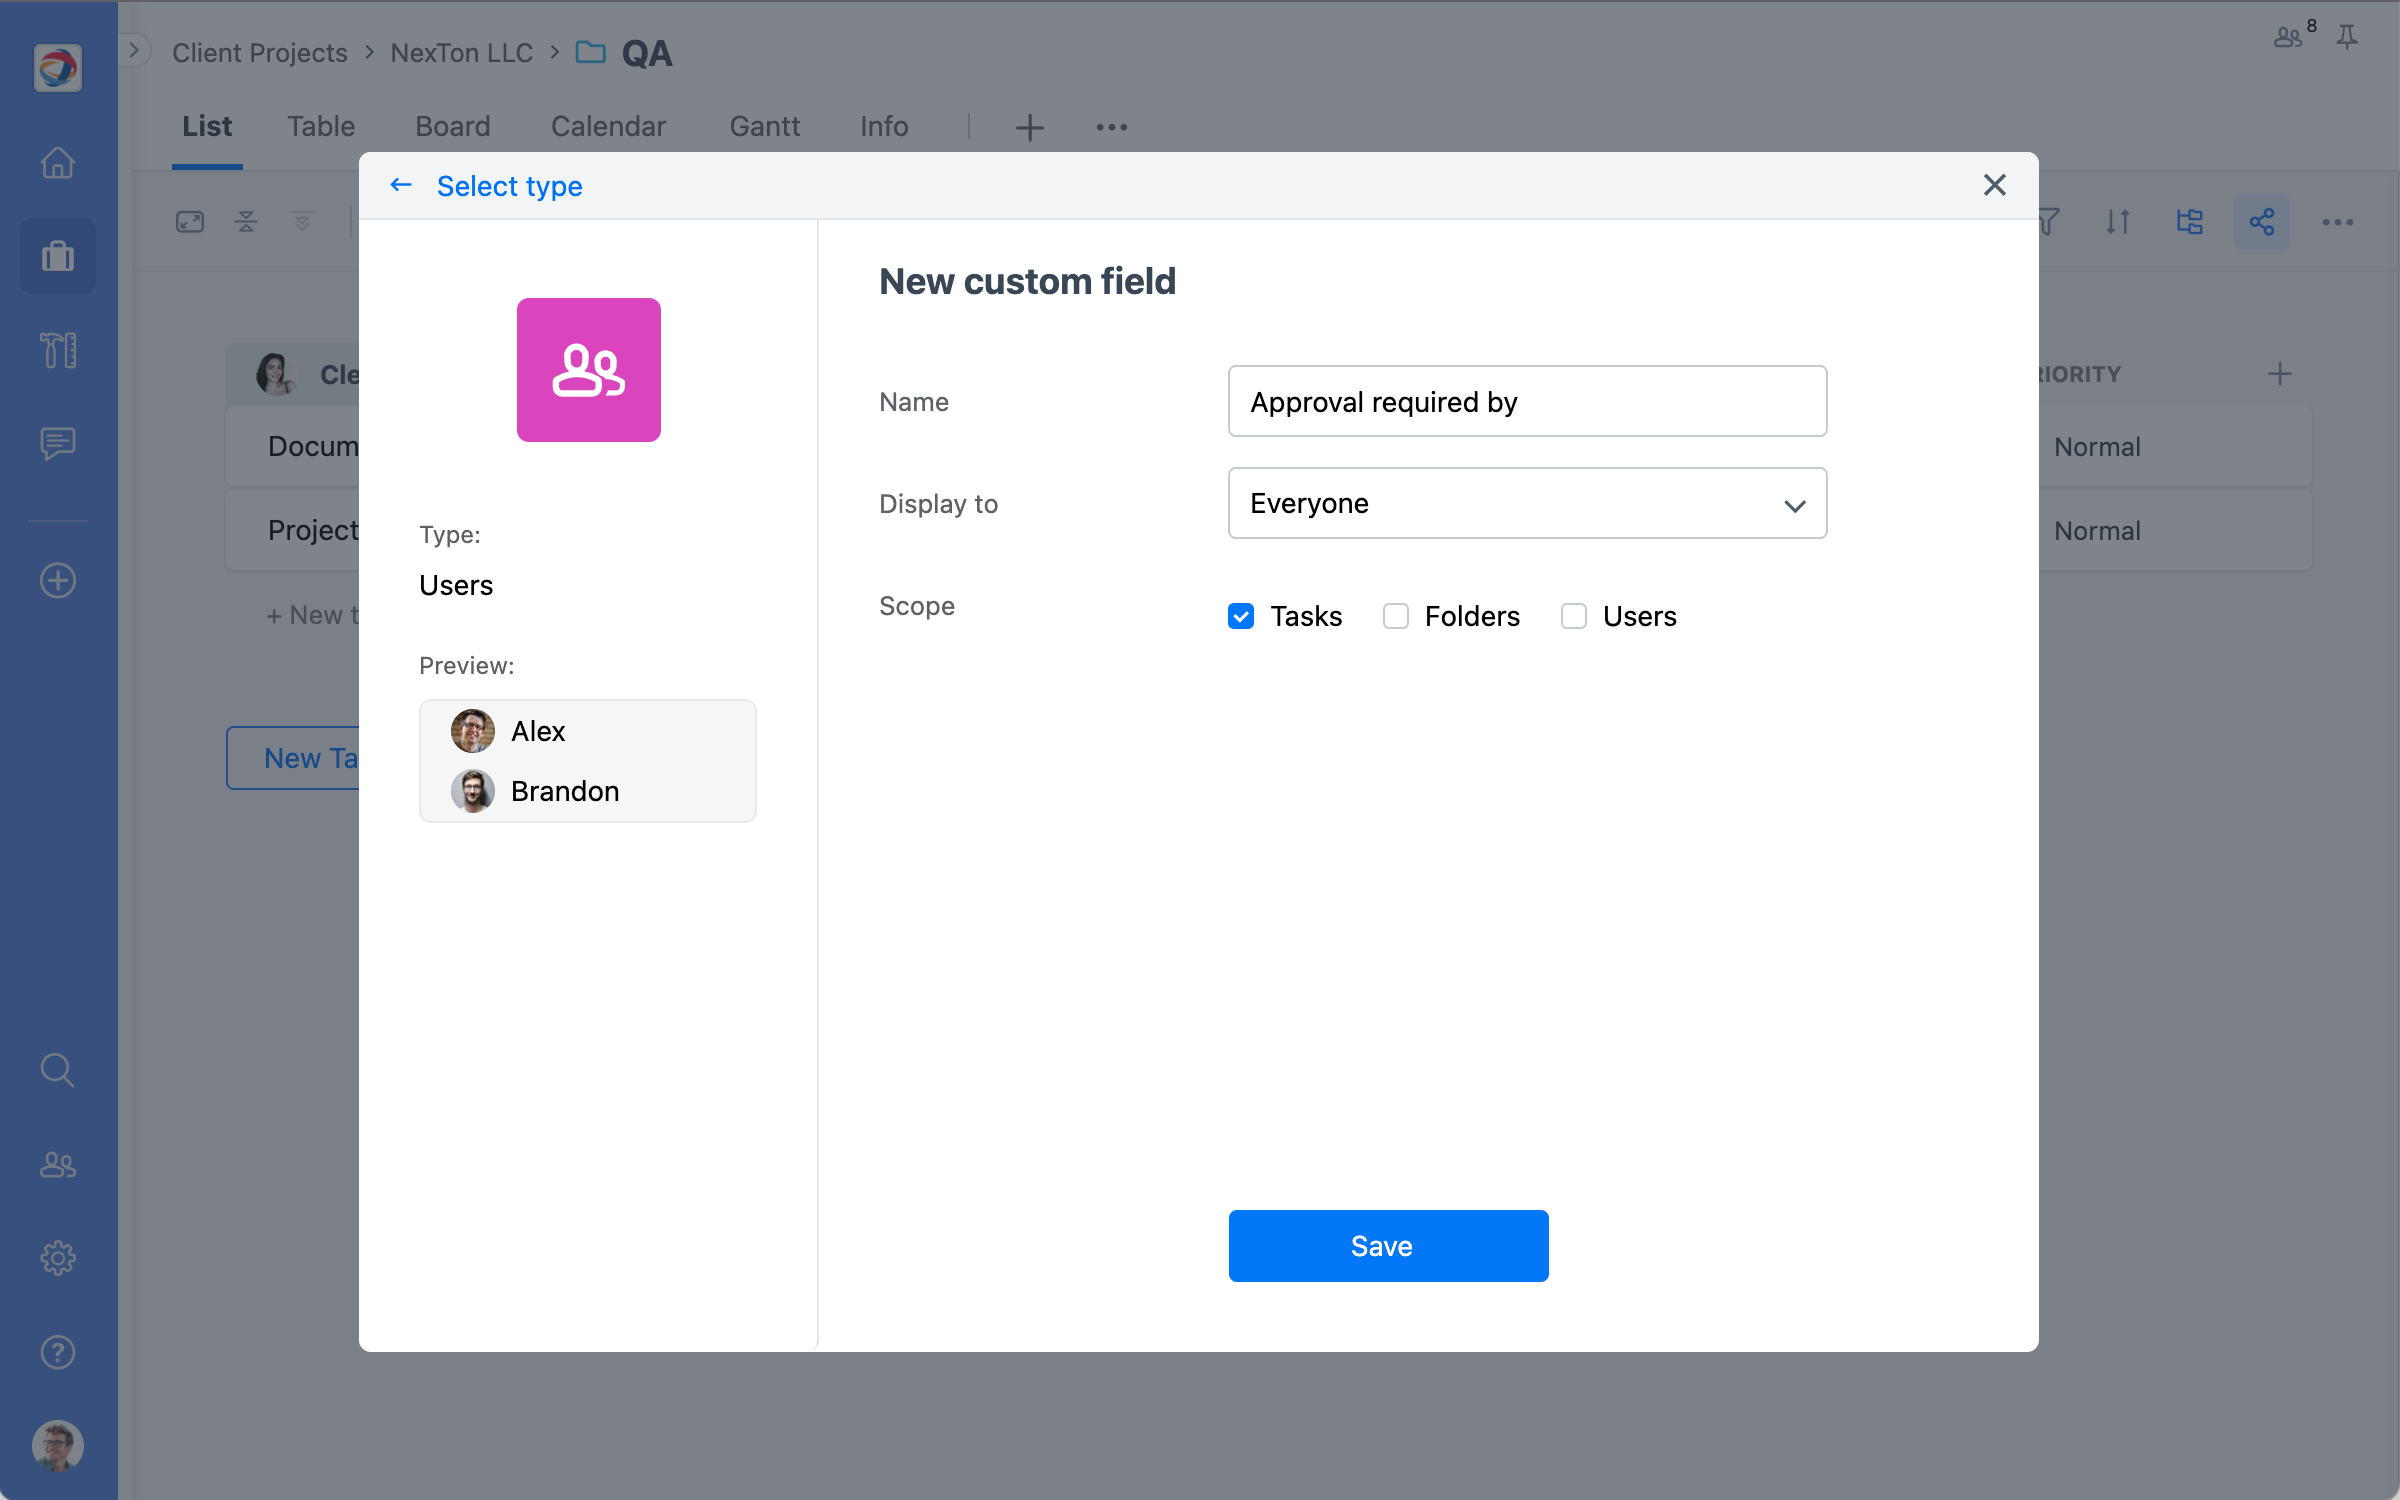2400x1500 pixels.
Task: Click the expand all toolbar icon
Action: 302,221
